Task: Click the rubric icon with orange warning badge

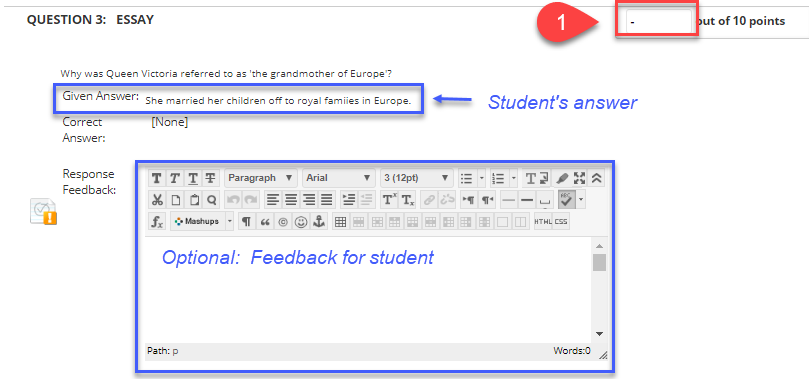Action: tap(43, 211)
